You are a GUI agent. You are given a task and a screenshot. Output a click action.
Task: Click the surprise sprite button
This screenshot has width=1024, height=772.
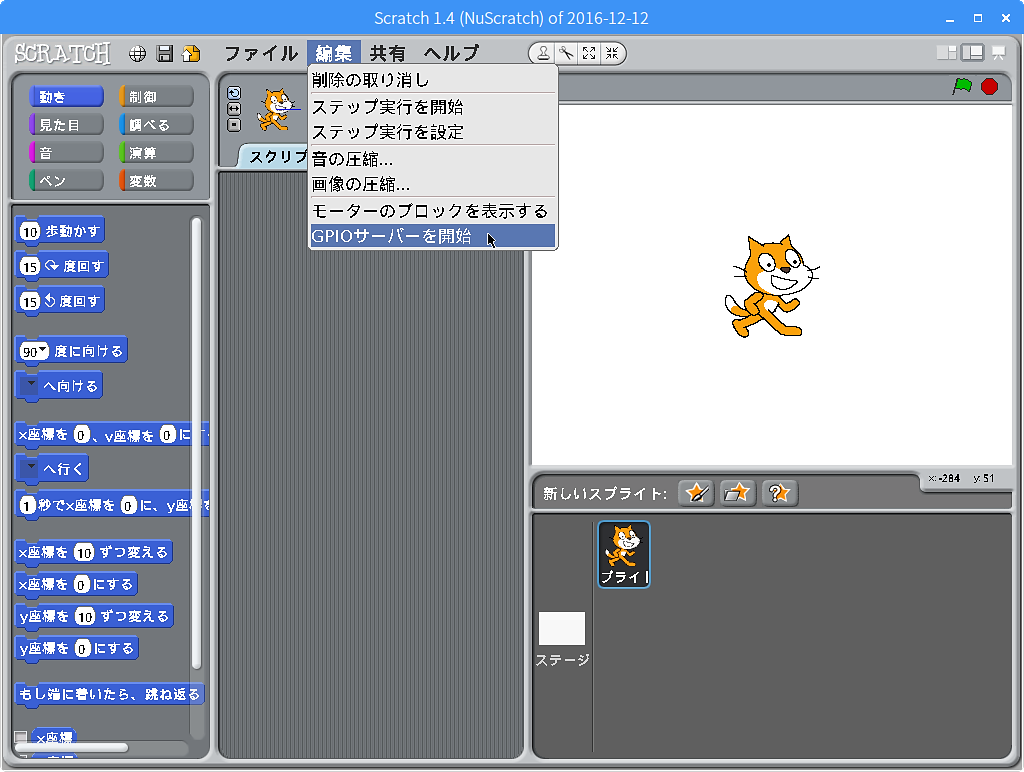[779, 493]
